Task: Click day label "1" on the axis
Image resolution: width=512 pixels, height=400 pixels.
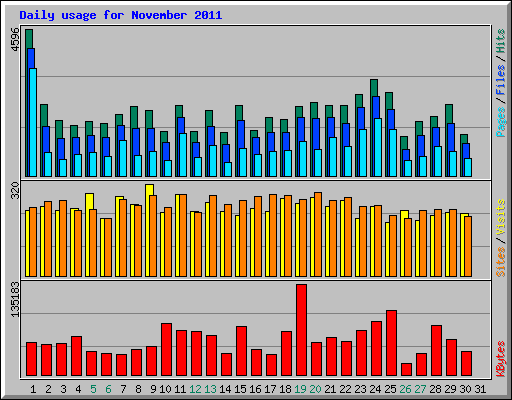Action: 33,389
